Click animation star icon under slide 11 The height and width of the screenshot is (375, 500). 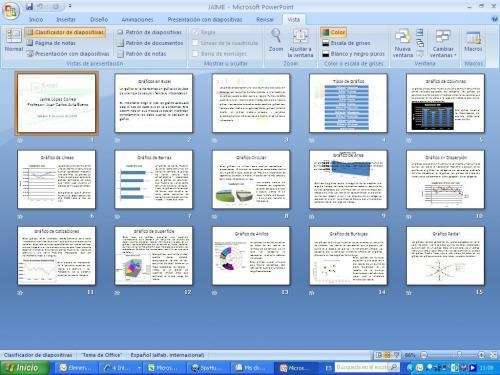20,293
